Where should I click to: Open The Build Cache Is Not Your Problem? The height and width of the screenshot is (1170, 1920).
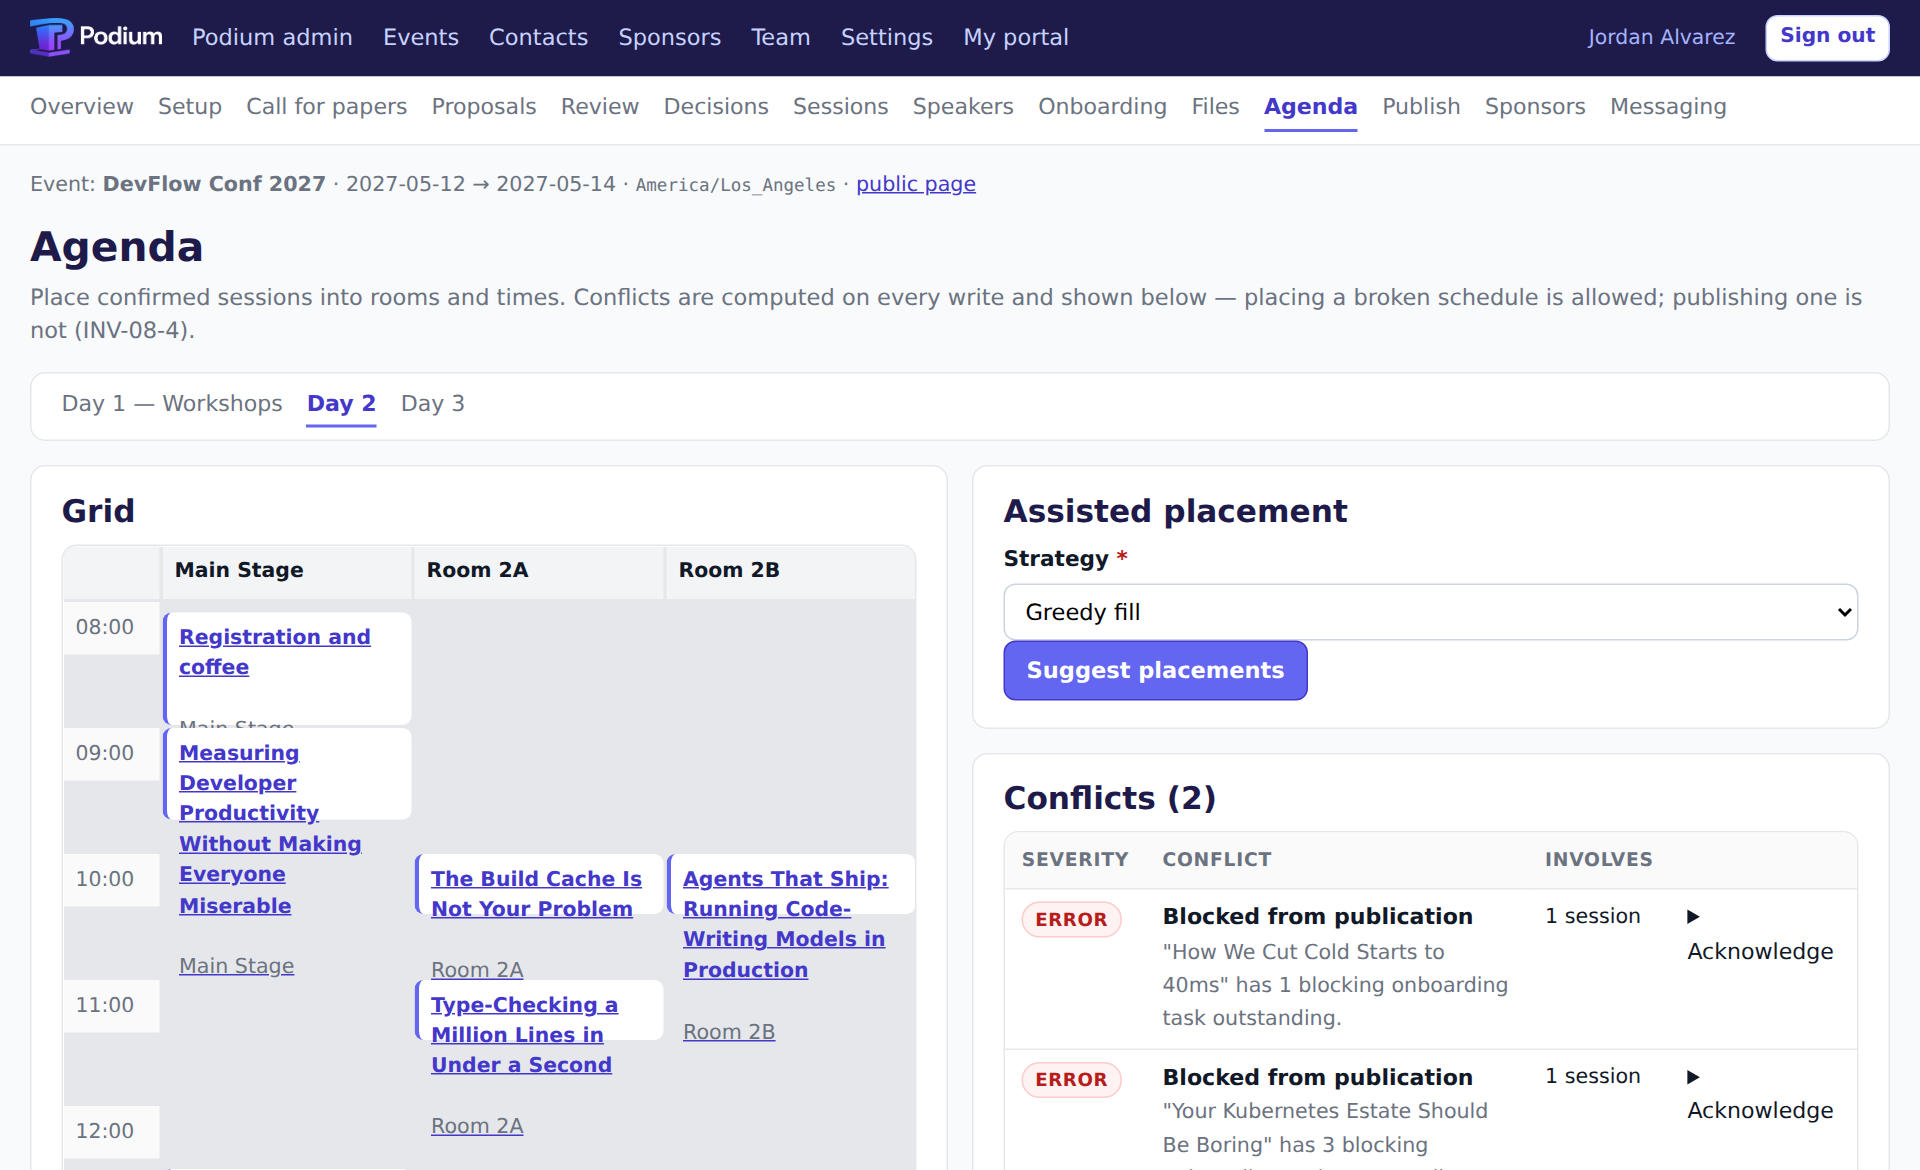click(536, 894)
